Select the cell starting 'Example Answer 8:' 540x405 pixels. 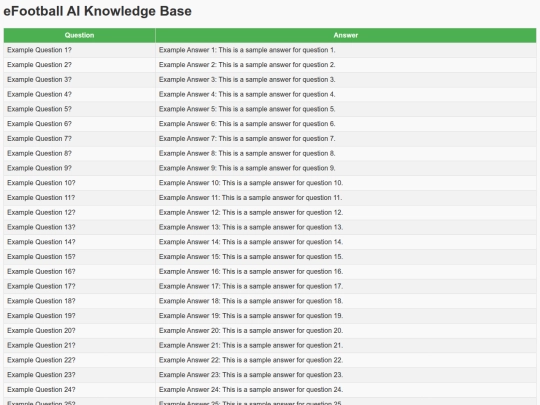pos(346,154)
